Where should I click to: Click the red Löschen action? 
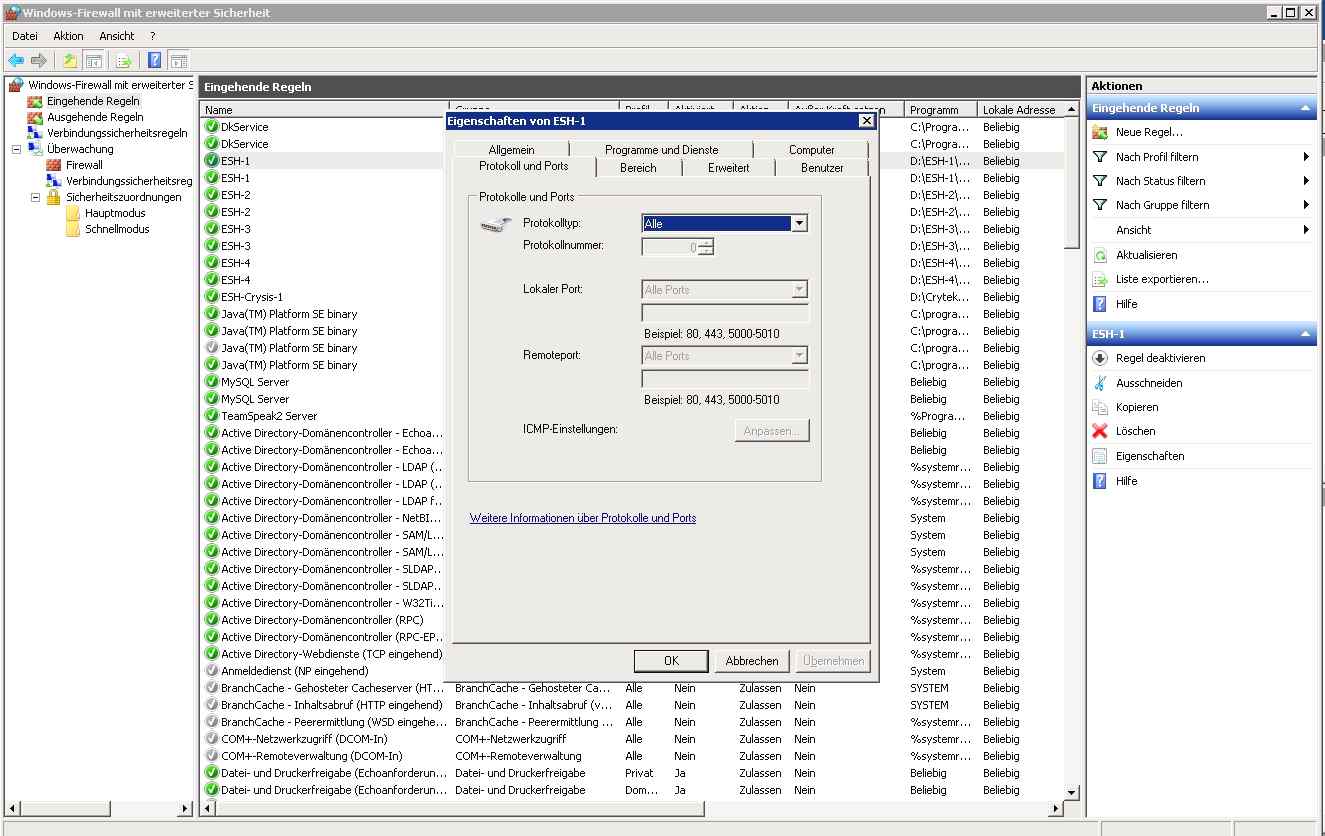coord(1135,431)
